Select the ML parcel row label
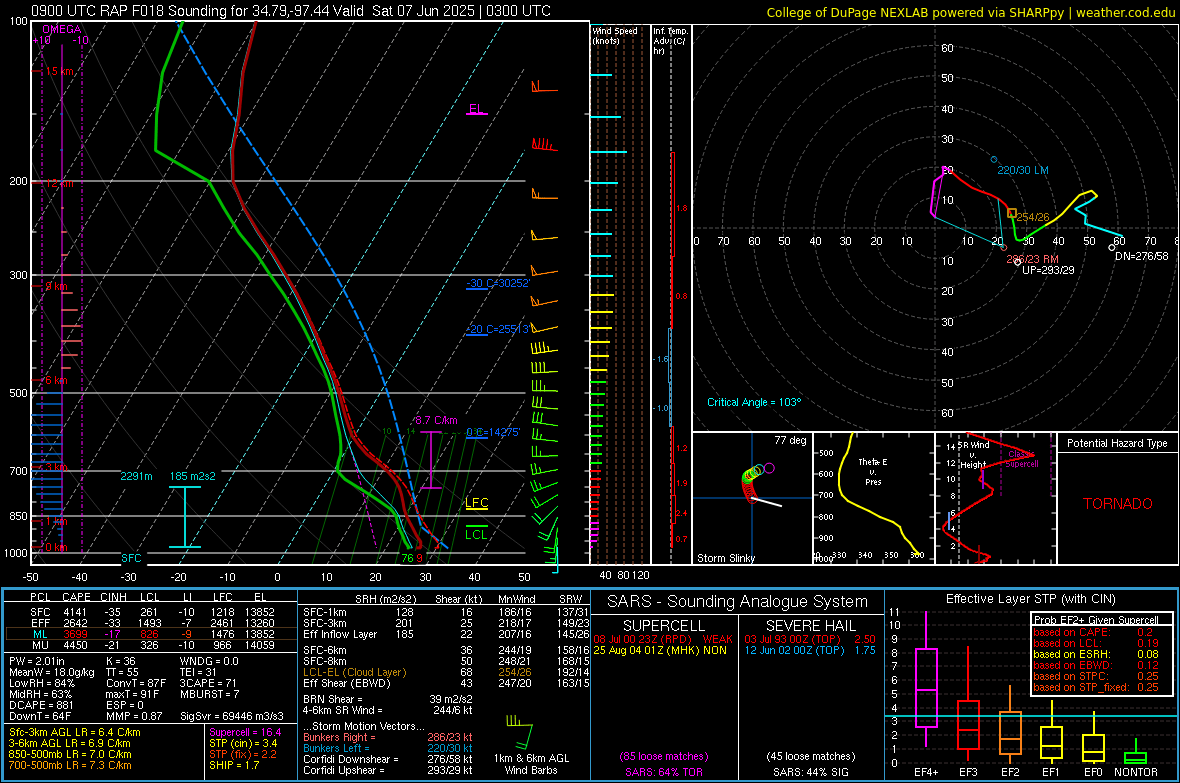1180x783 pixels. 40,634
